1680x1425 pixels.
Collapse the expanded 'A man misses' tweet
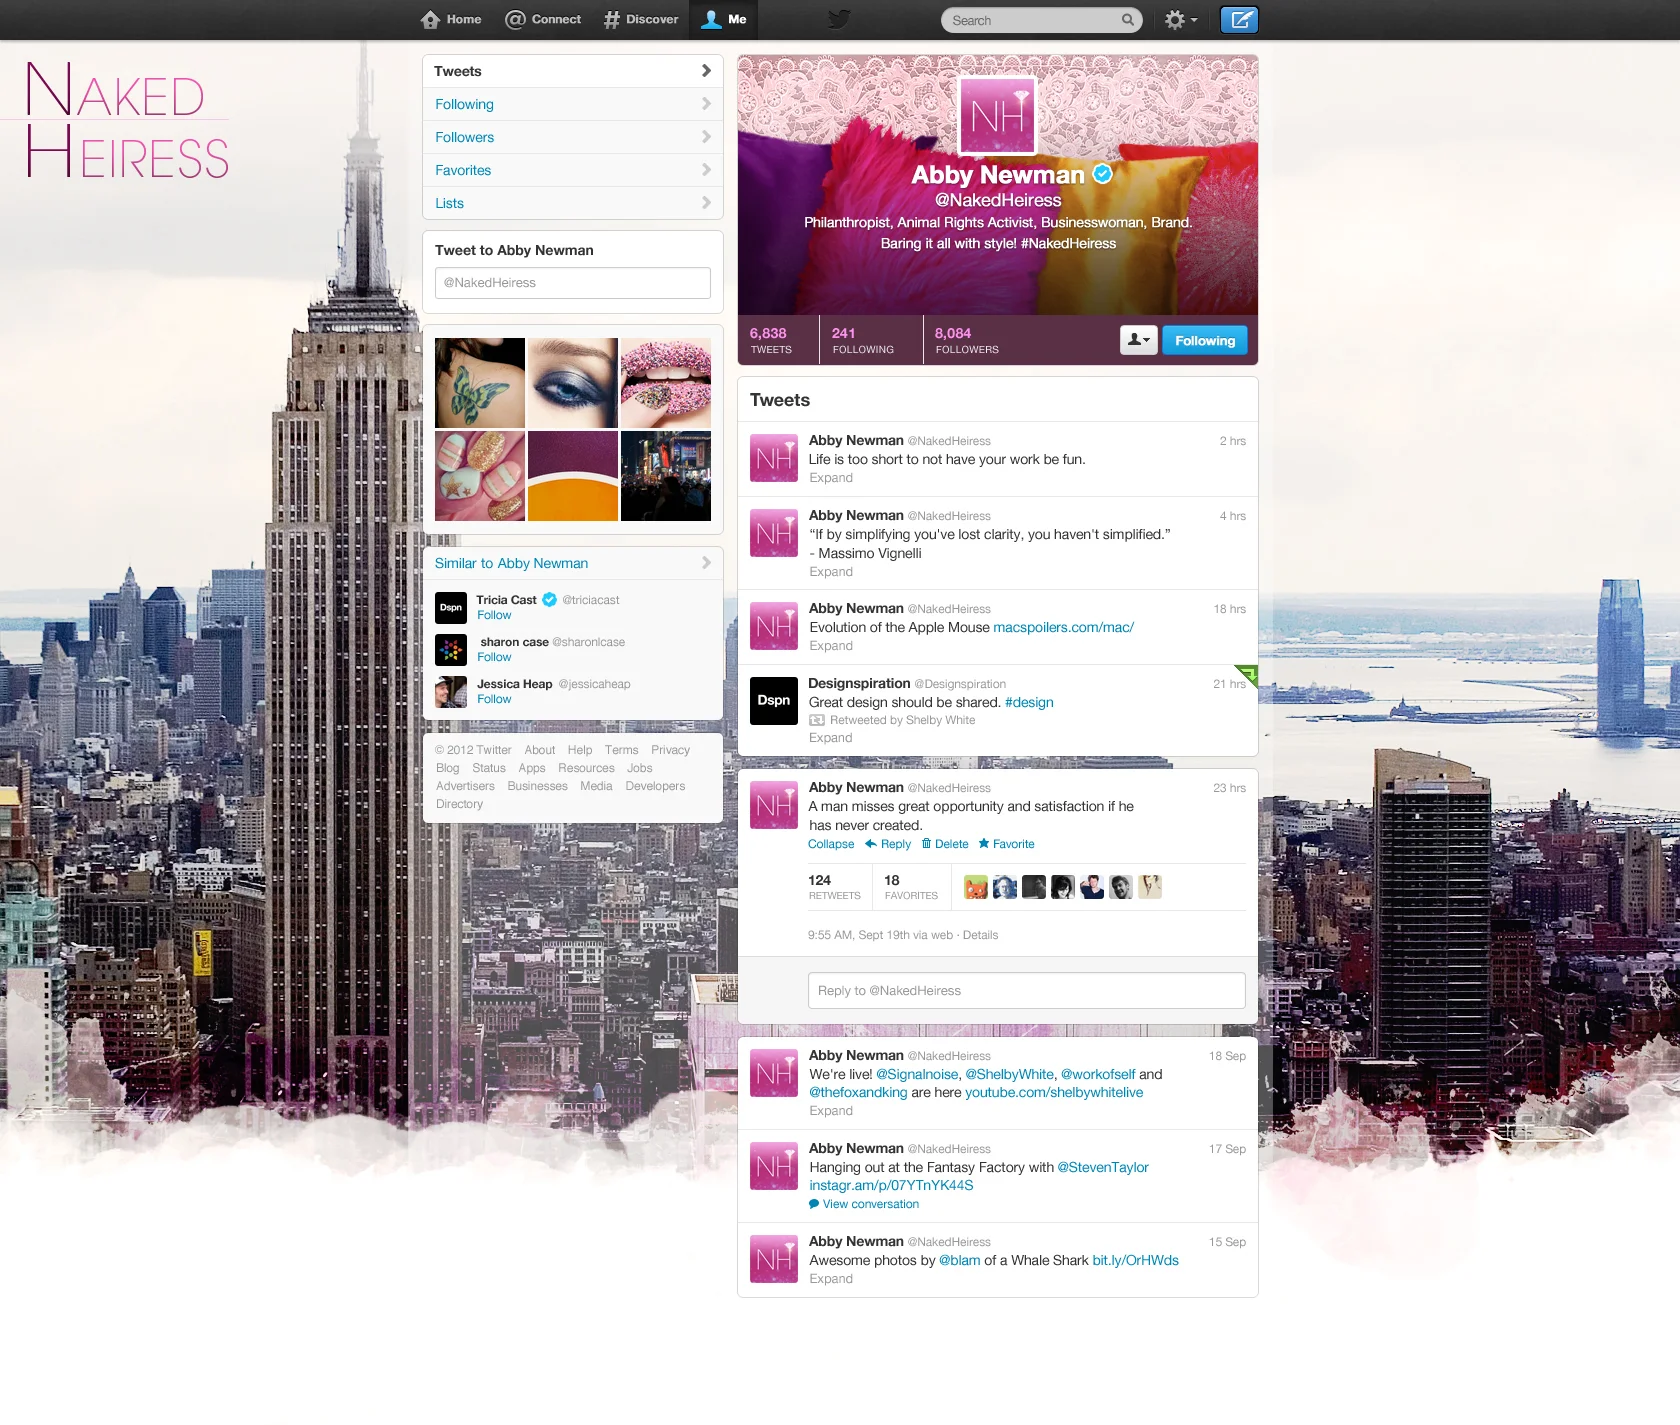[x=831, y=844]
